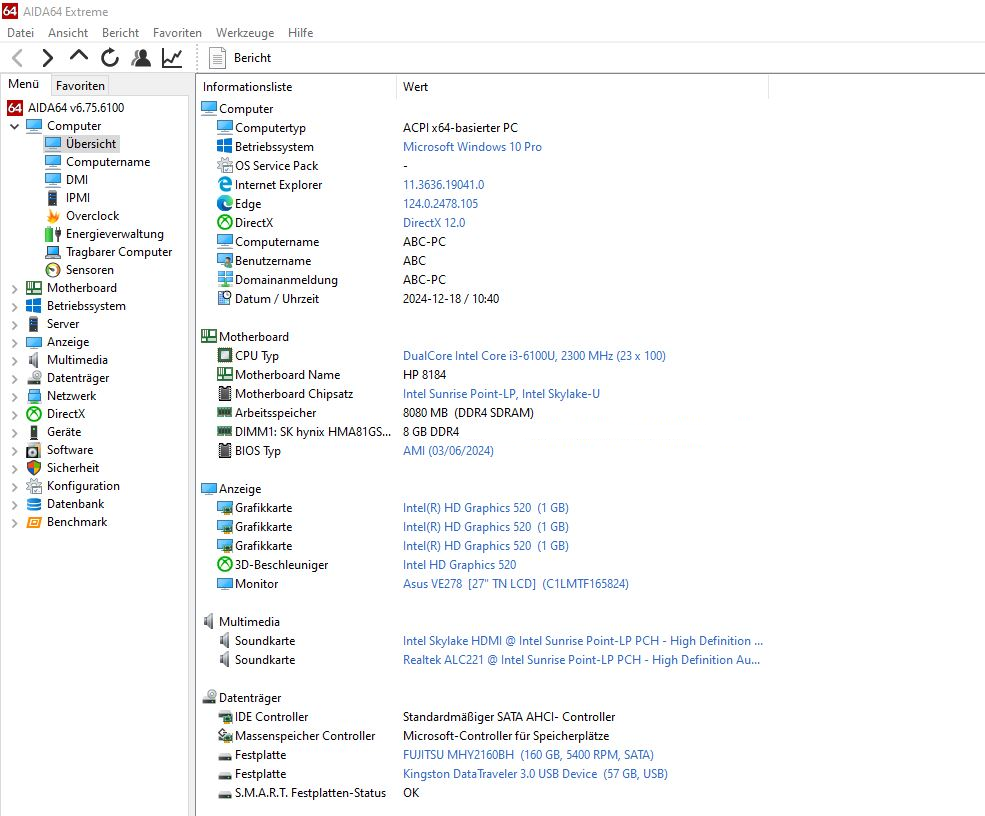Switch to the Favoriten tab
This screenshot has height=816, width=985.
coord(80,86)
